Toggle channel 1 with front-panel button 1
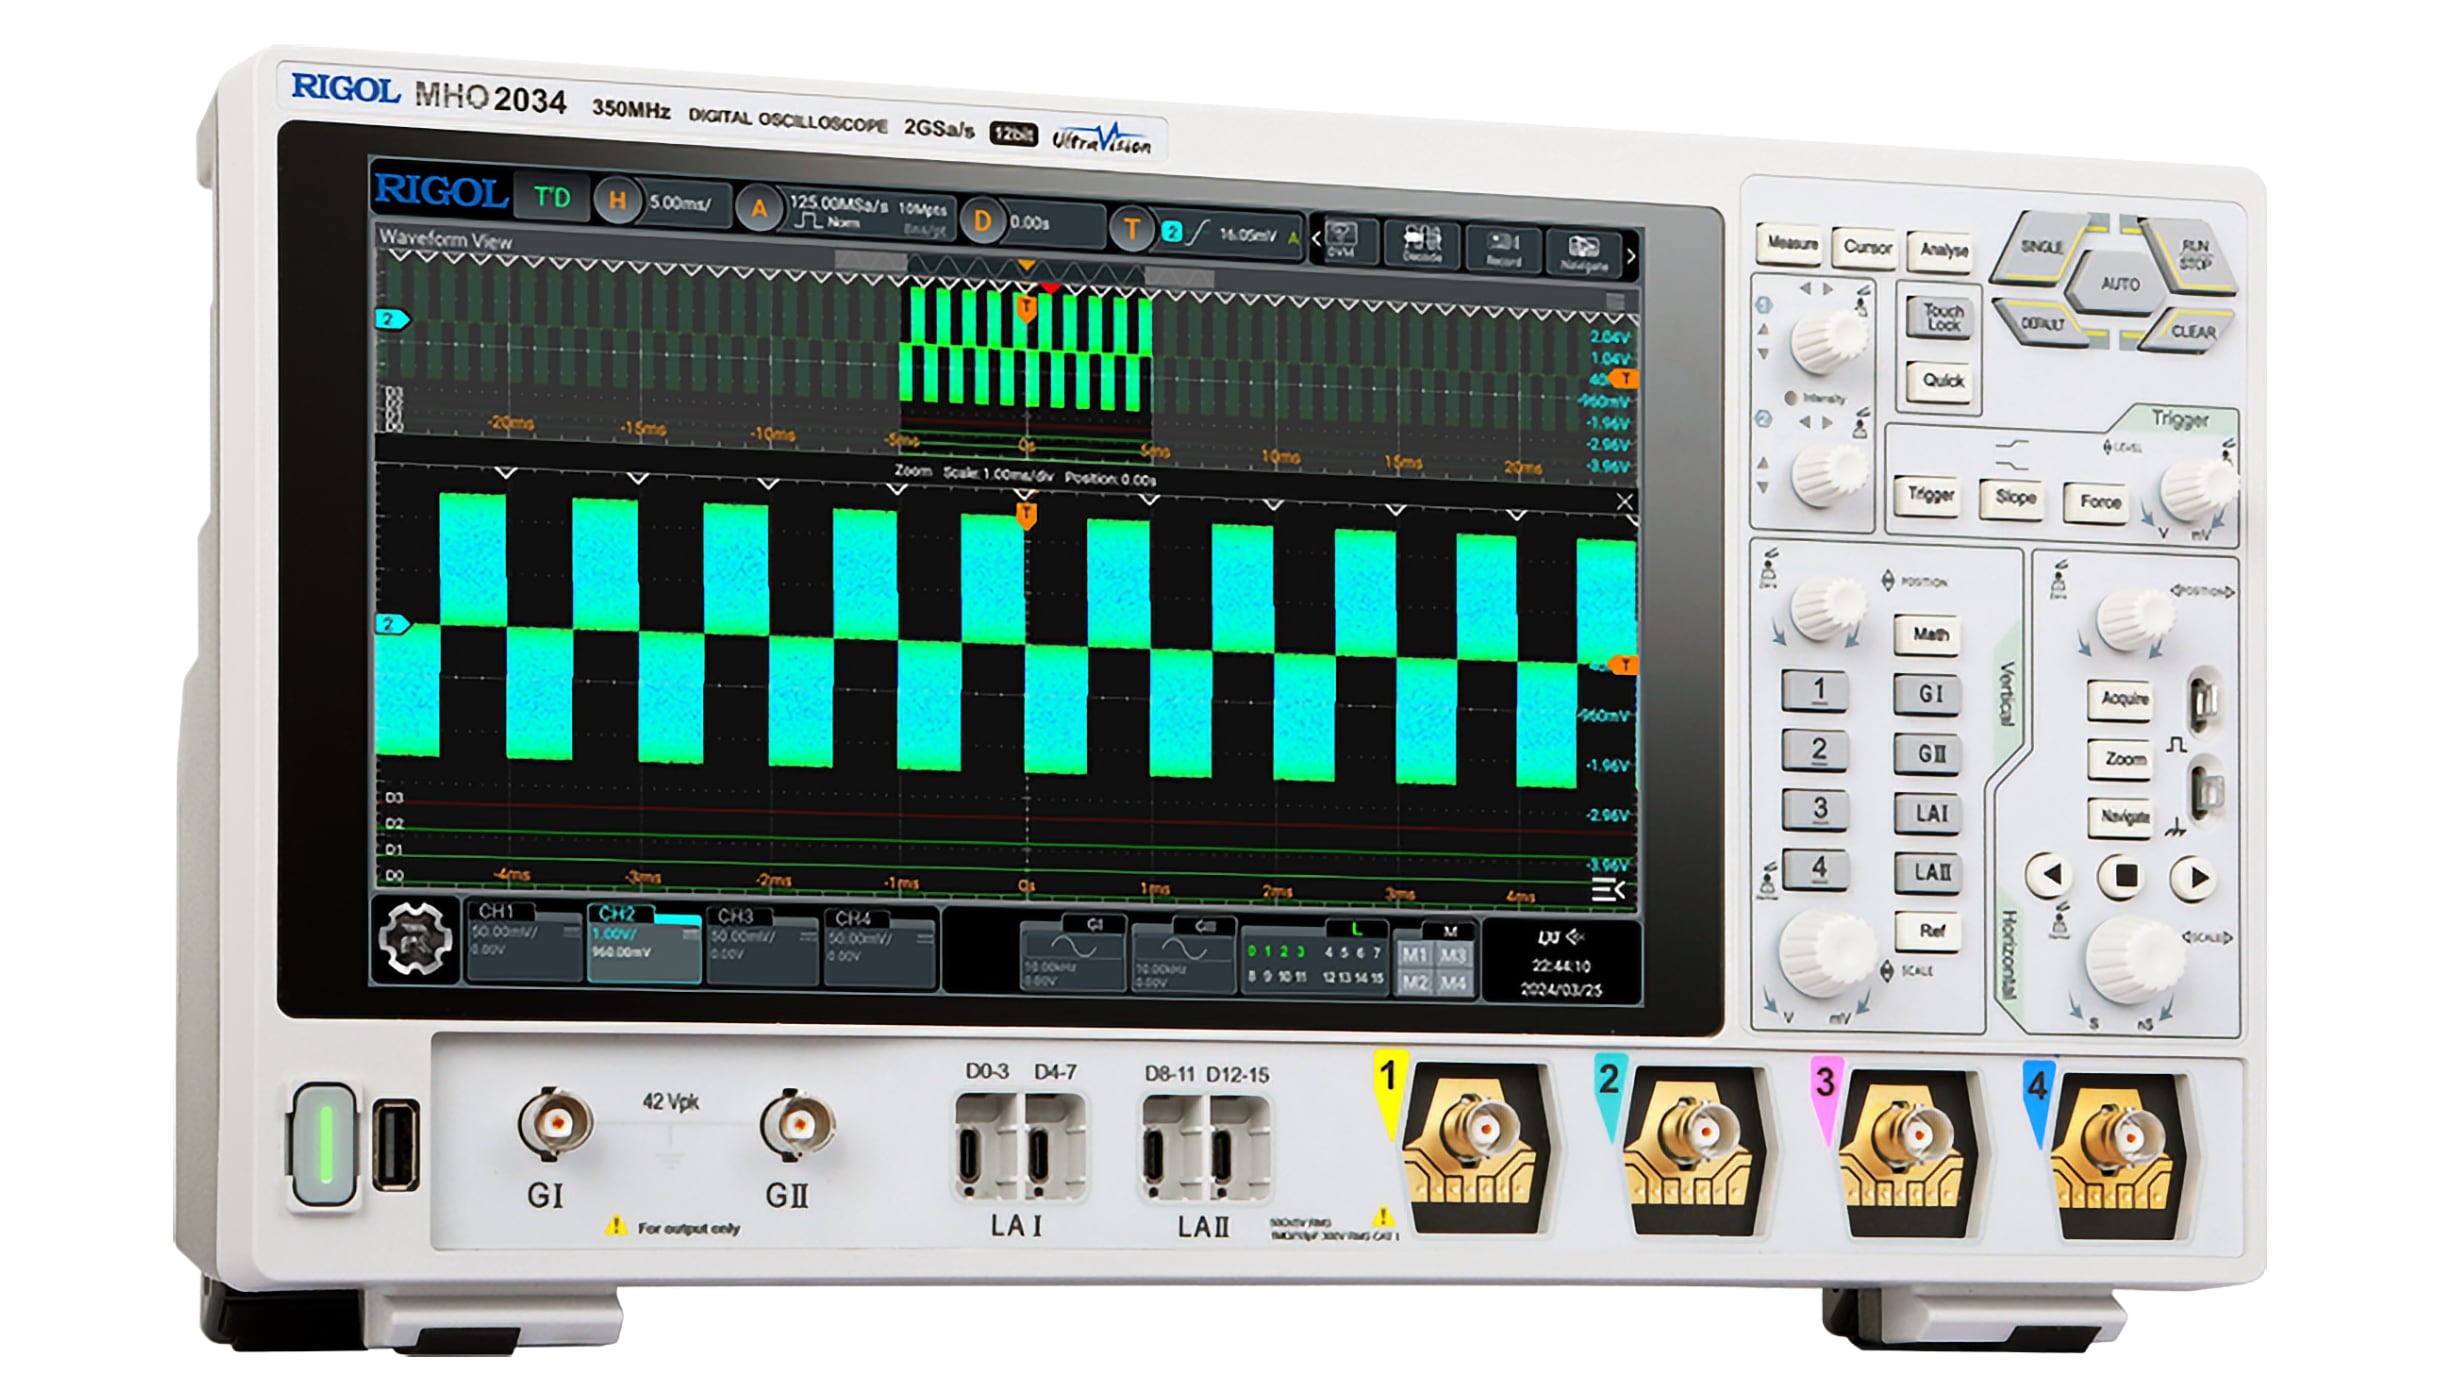Viewport: 2440px width, 1400px height. click(x=1815, y=690)
